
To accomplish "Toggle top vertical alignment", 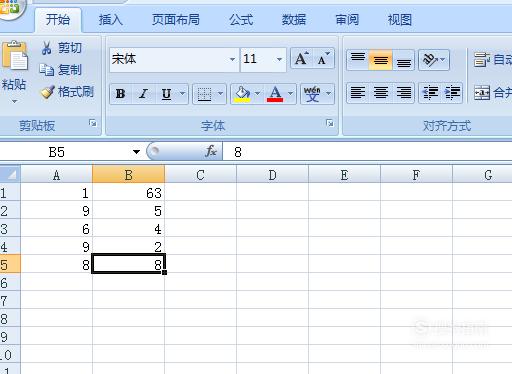I will (358, 60).
